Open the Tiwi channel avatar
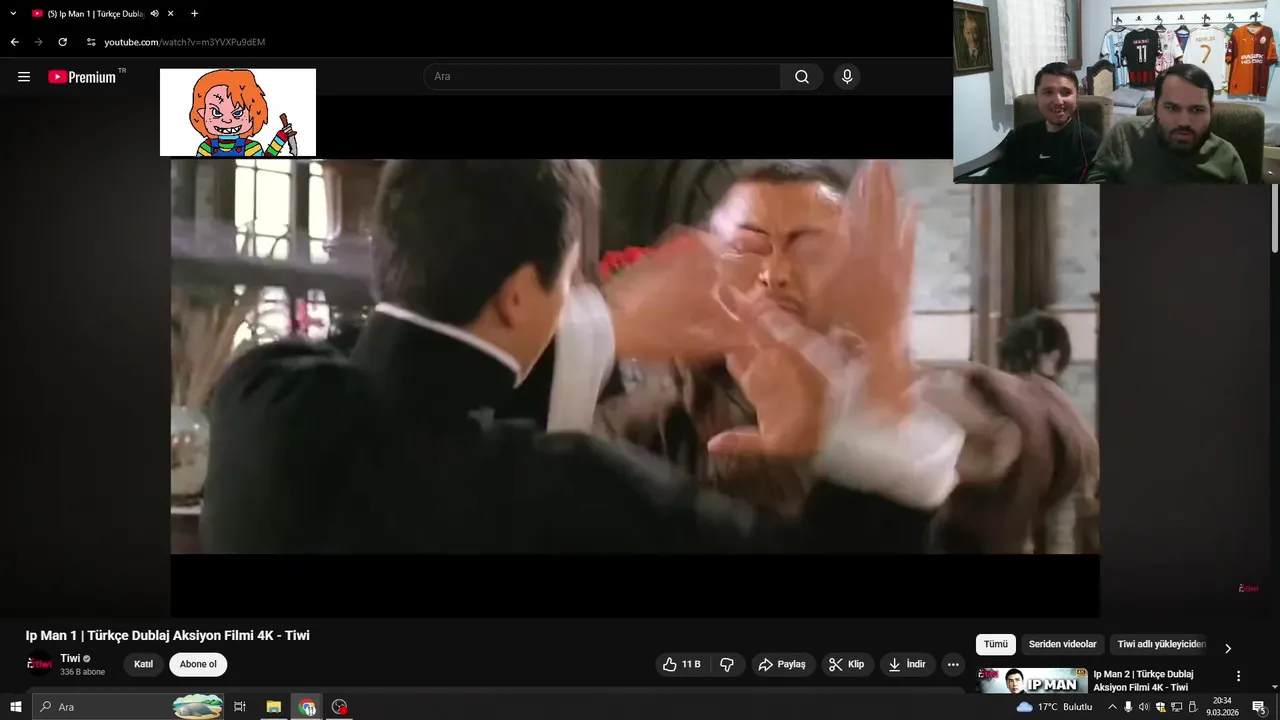The image size is (1280, 720). tap(39, 664)
